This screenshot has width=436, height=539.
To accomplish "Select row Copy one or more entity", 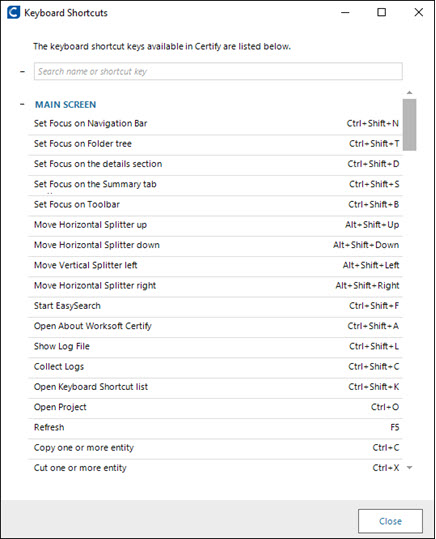I will pos(215,448).
